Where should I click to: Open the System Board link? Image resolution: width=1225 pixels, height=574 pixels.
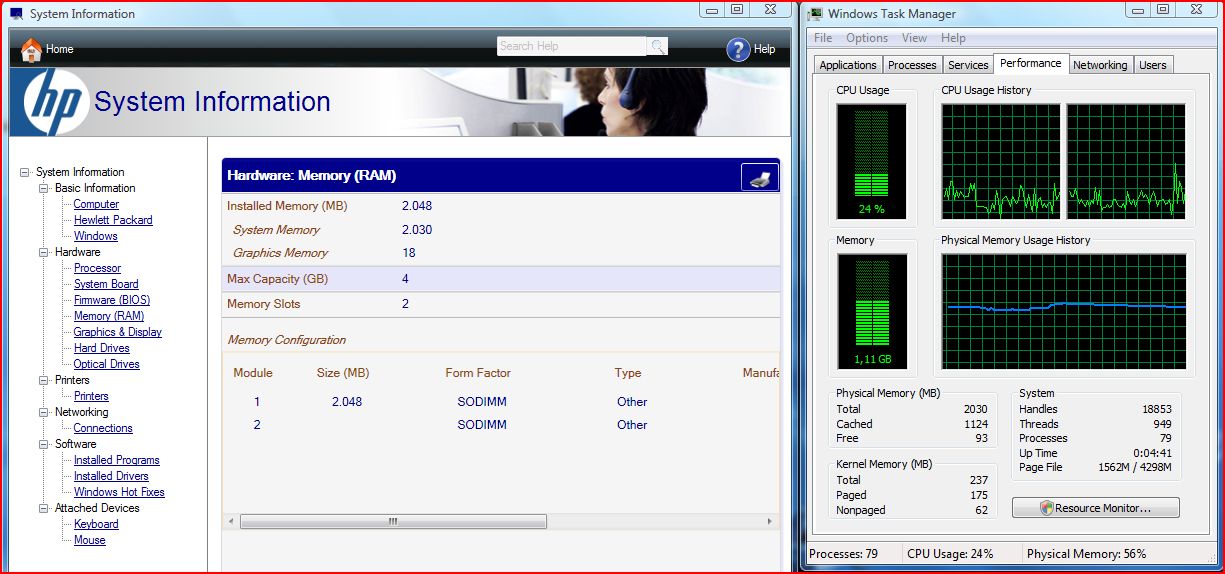tap(106, 284)
